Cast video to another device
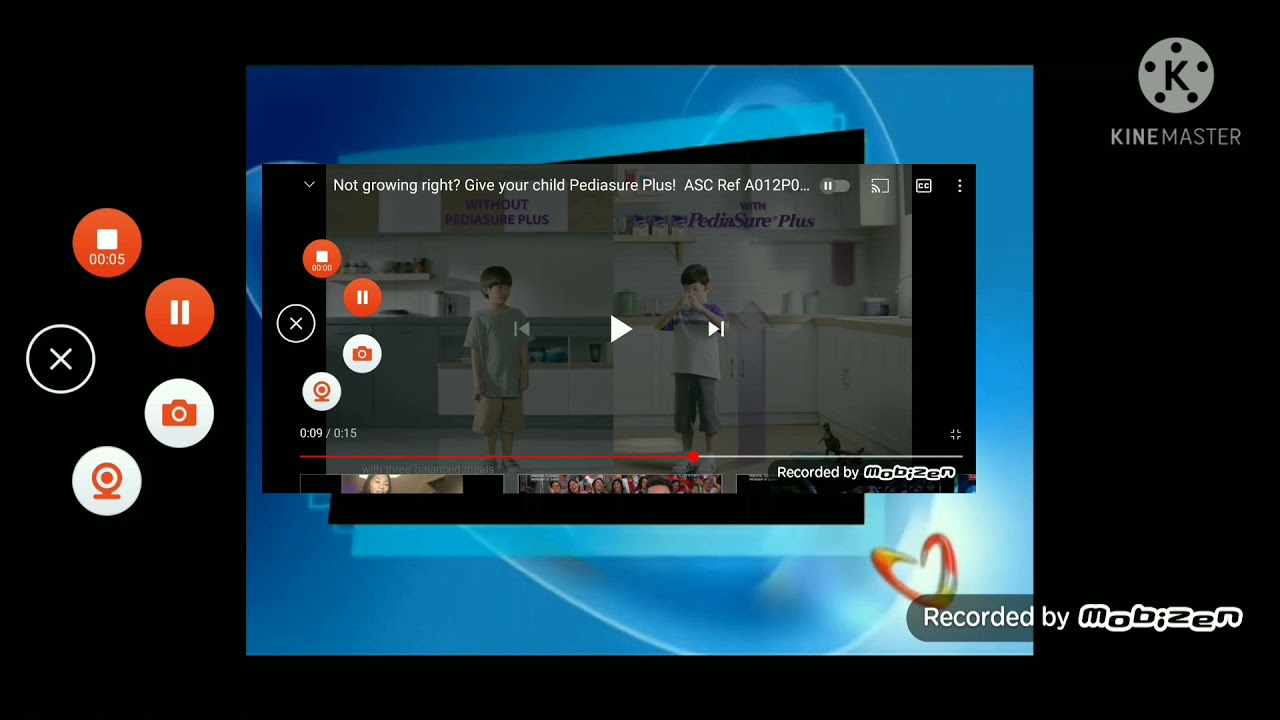The width and height of the screenshot is (1280, 720). (880, 186)
